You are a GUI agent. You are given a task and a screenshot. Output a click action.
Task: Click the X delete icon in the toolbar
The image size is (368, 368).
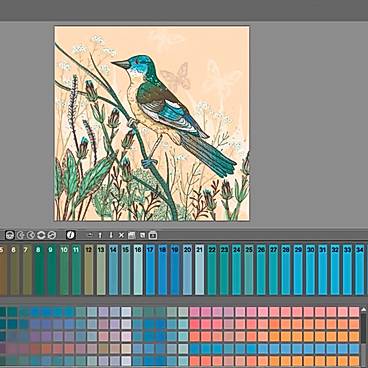pos(121,235)
